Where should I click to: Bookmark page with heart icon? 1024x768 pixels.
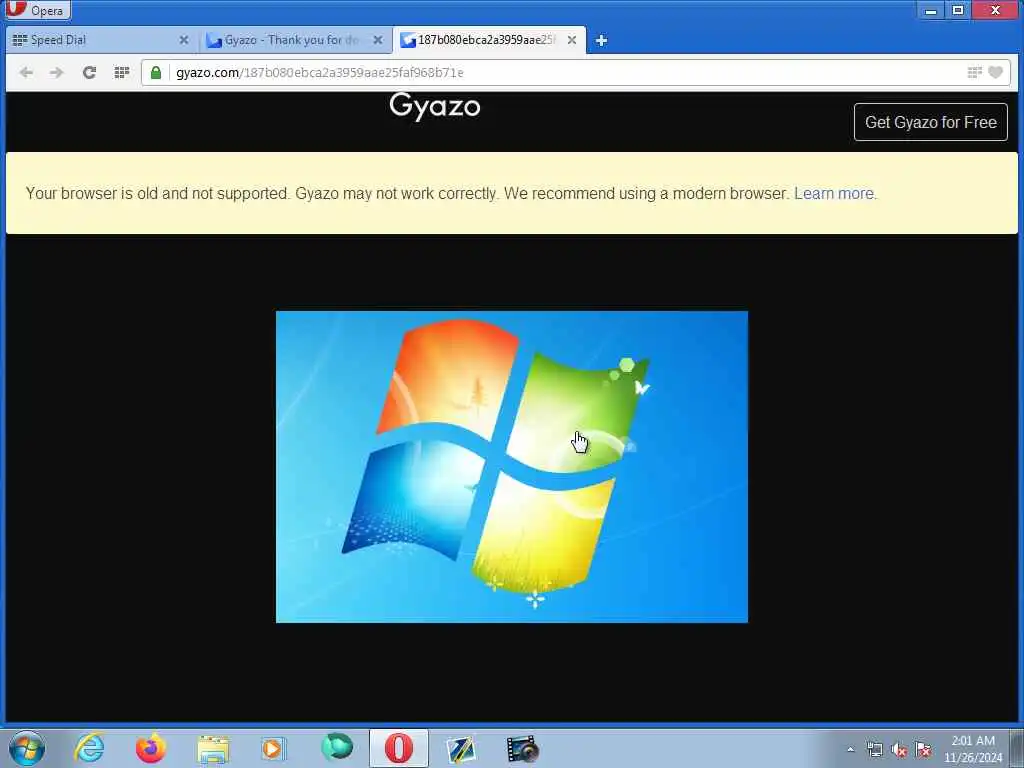995,72
